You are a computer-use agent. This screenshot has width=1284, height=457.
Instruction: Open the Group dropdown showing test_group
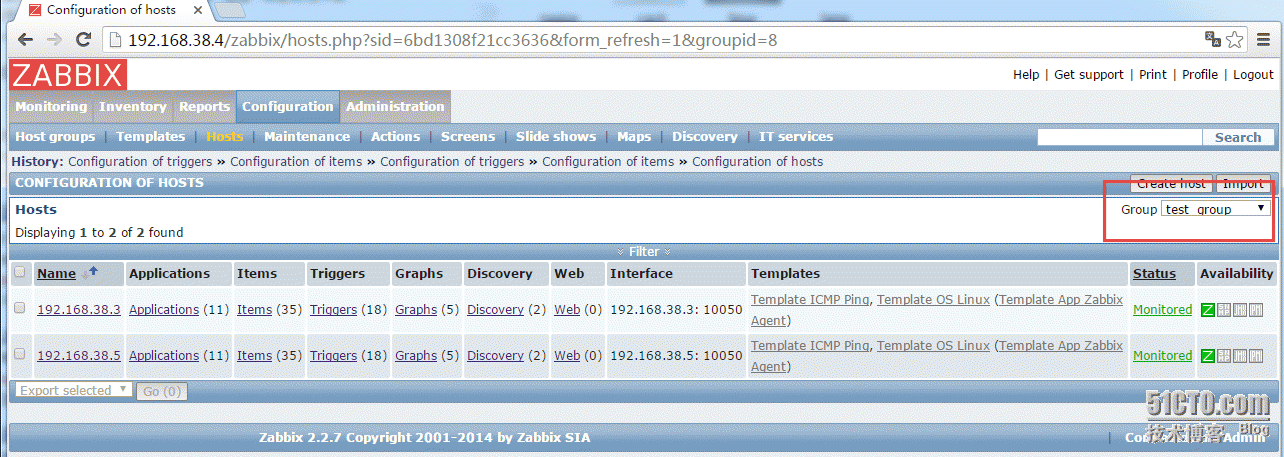[x=1216, y=209]
